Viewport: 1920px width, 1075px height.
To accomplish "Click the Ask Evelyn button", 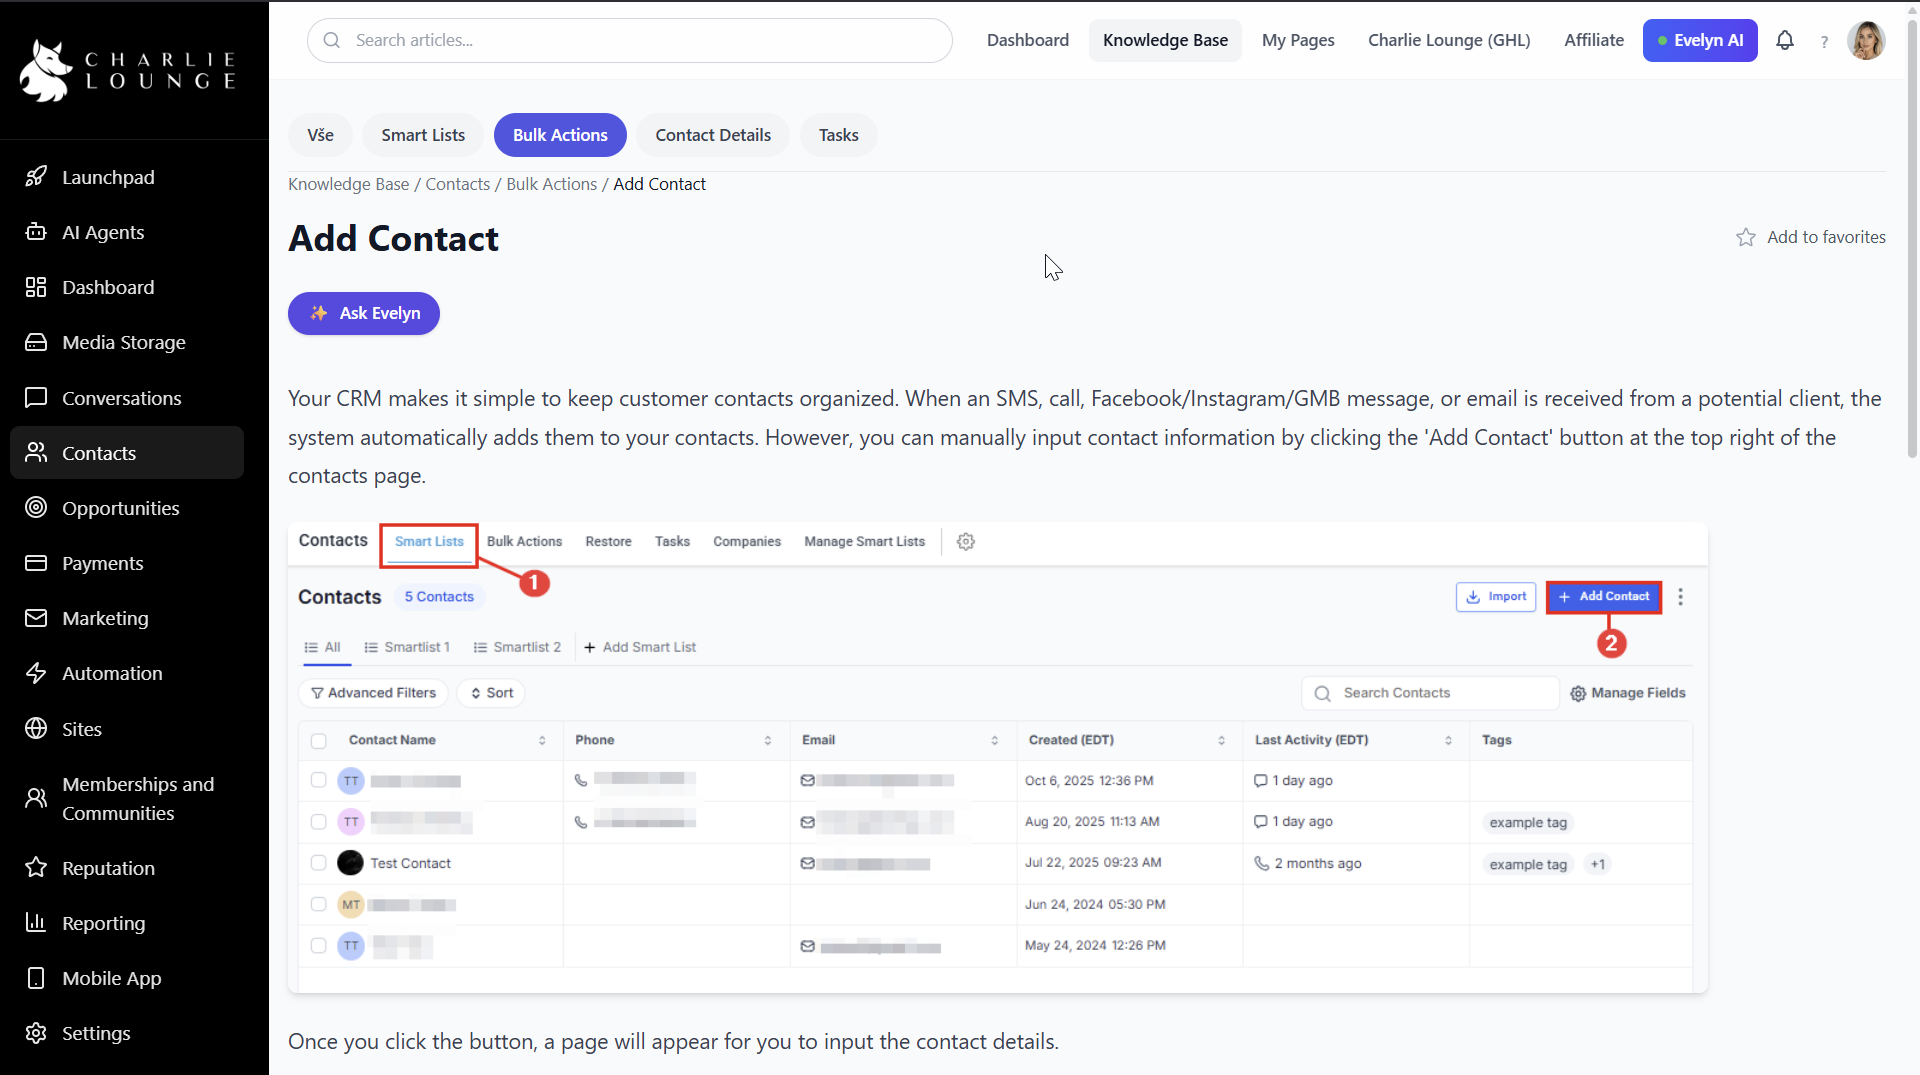I will [364, 313].
